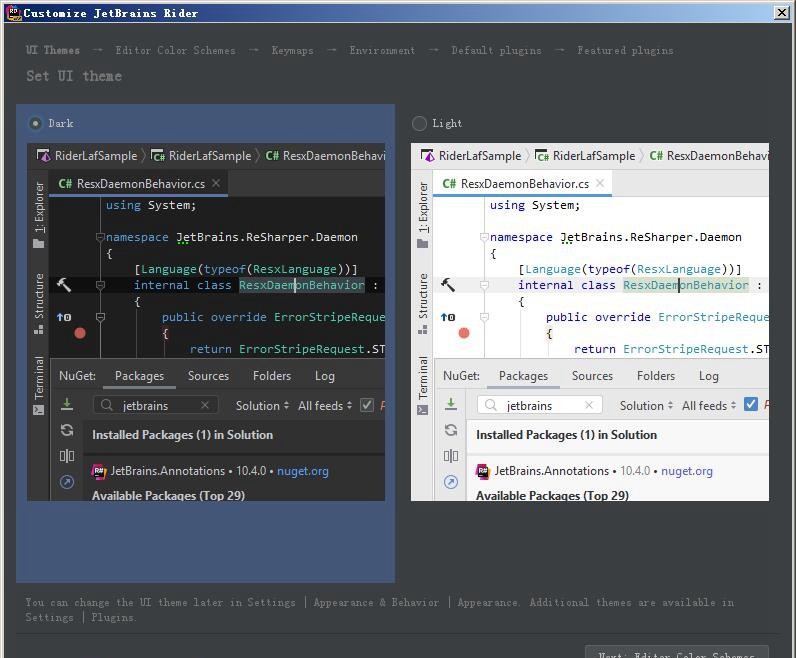Open Structure tool window in light preview
This screenshot has height=658, width=796.
[x=423, y=303]
